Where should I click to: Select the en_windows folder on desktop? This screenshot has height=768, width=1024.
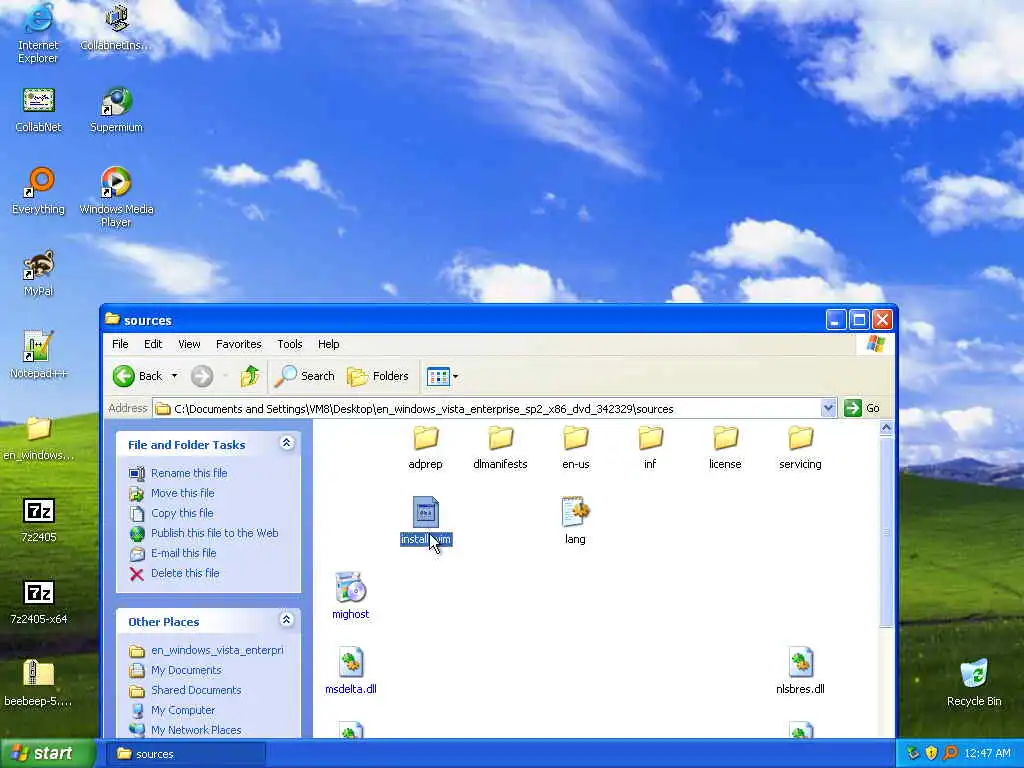[38, 438]
